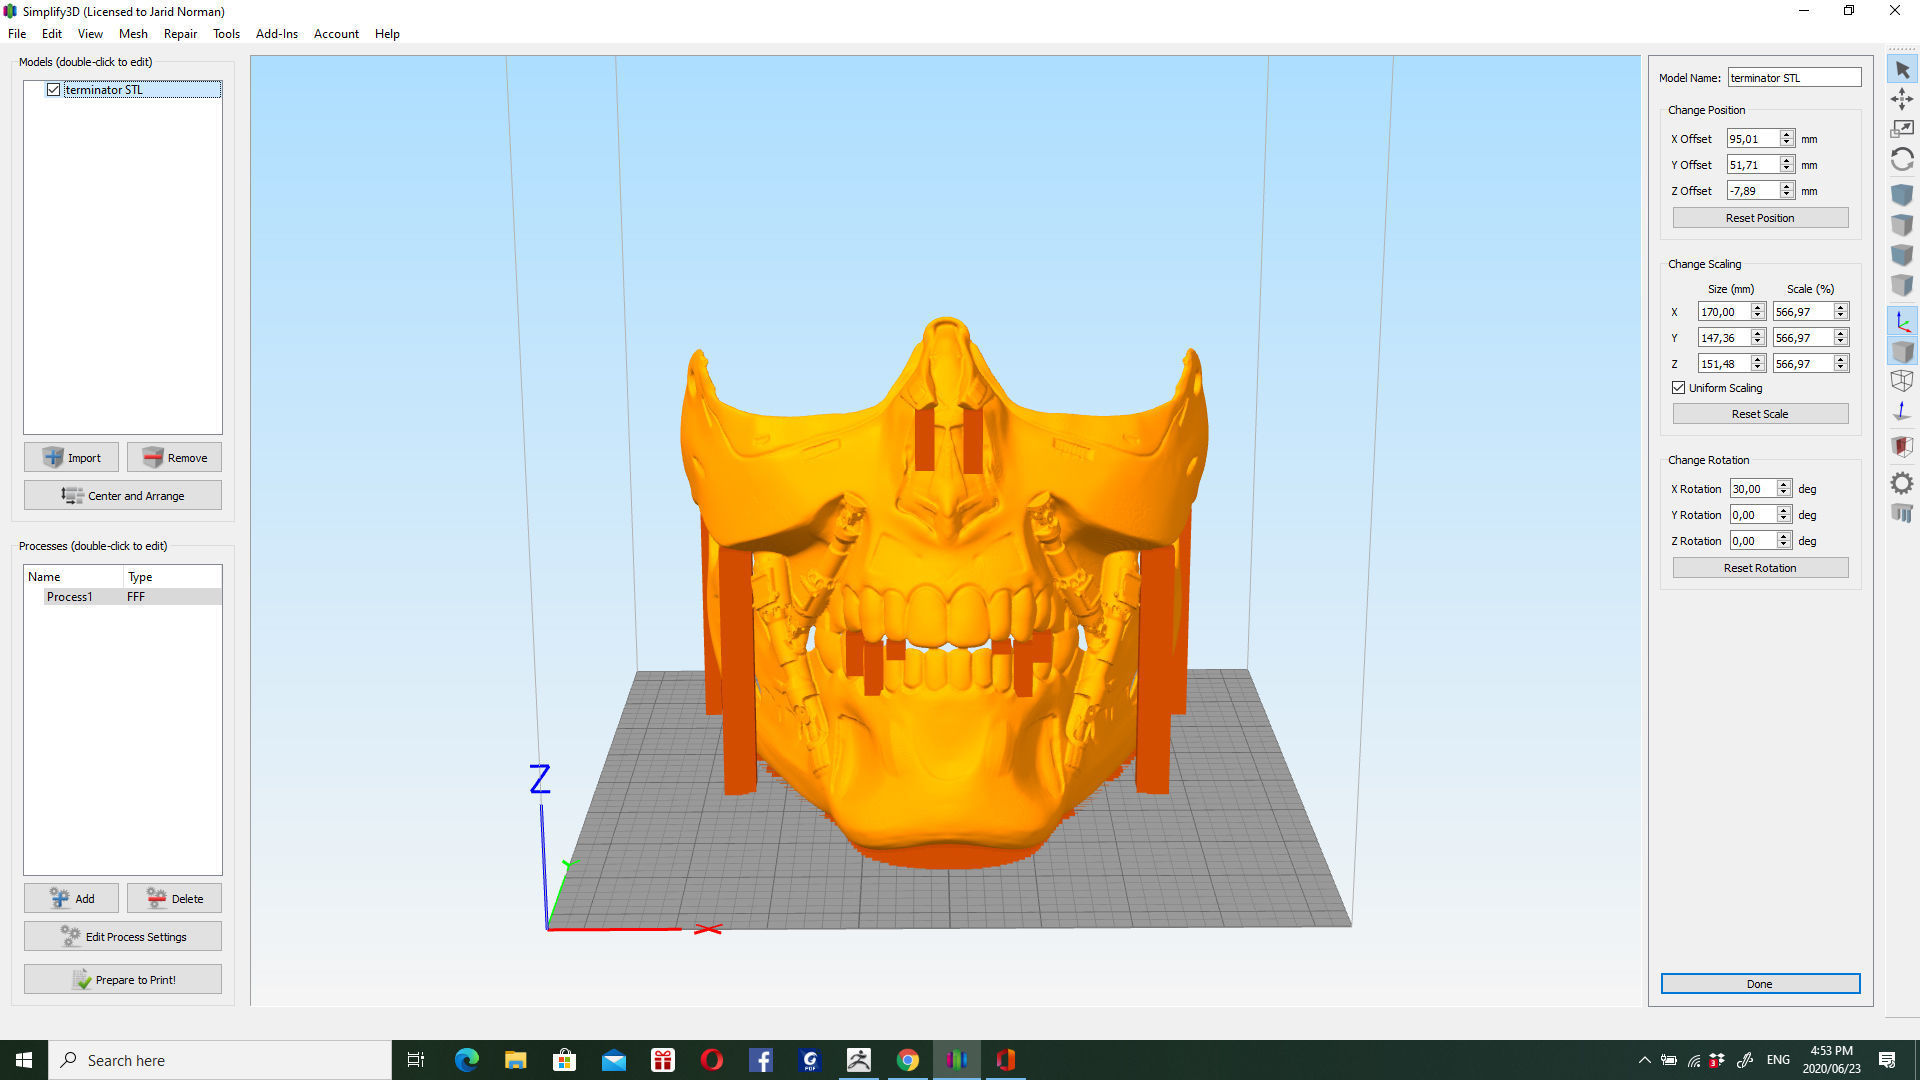
Task: Click the Add process button
Action: (71, 899)
